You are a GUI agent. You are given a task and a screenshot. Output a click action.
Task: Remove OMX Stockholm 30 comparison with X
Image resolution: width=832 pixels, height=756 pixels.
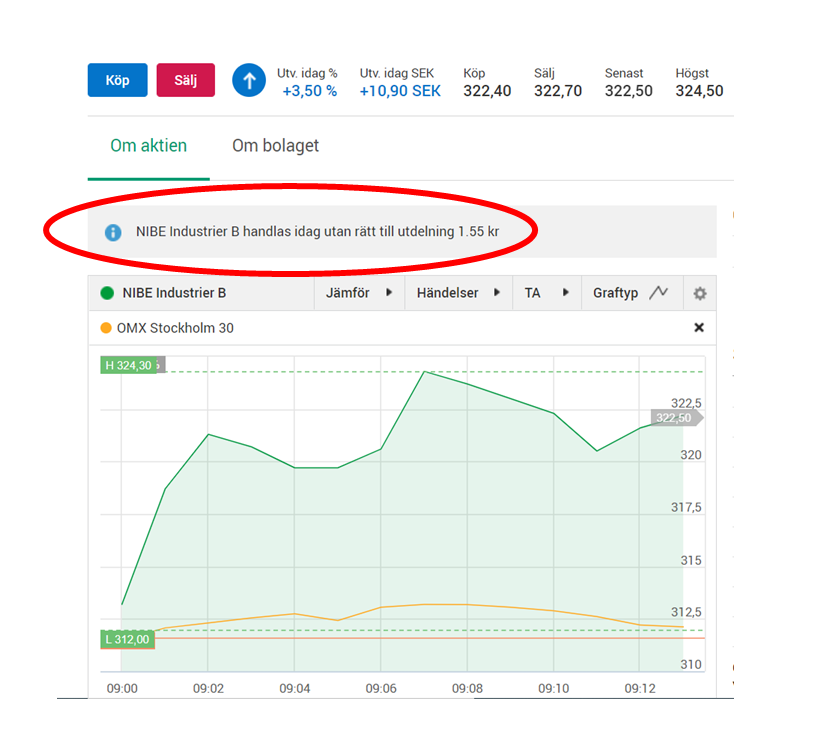click(x=699, y=328)
